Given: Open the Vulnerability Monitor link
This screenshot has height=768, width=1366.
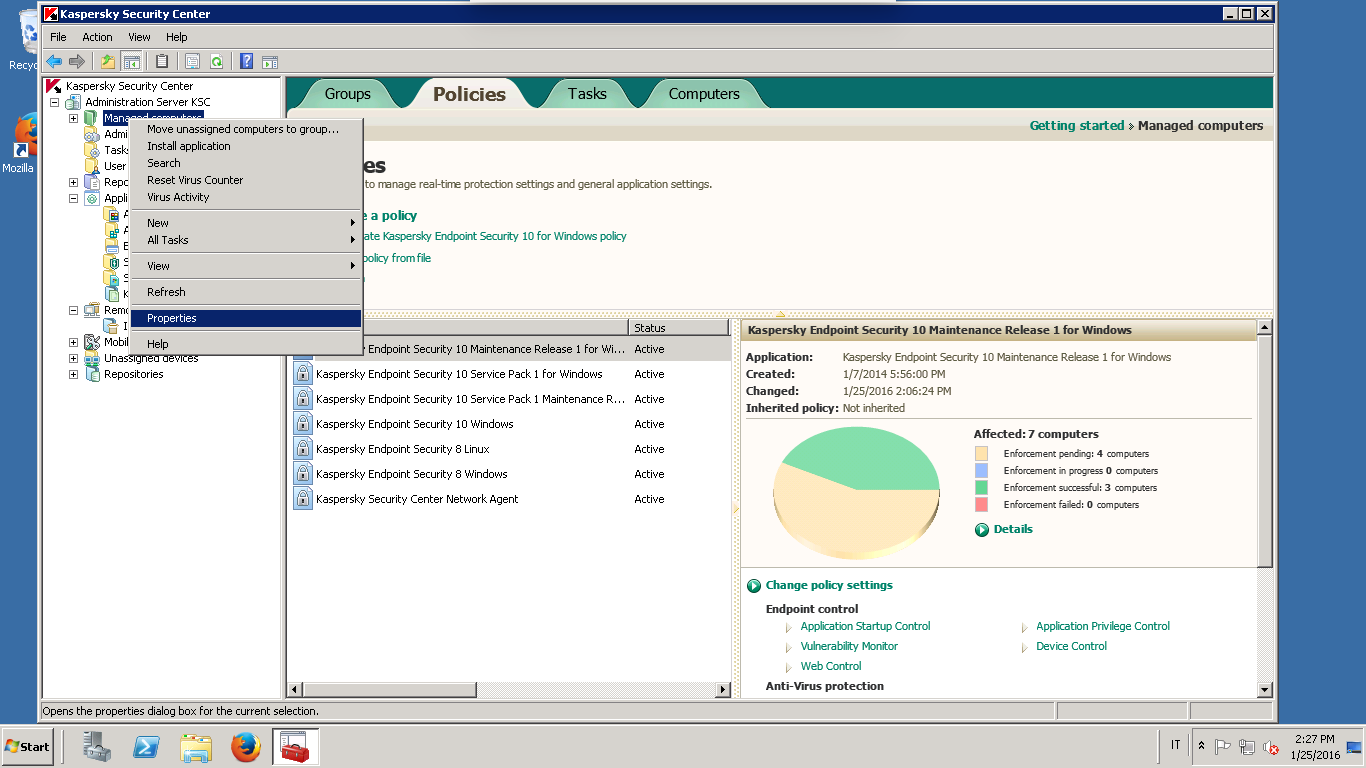Looking at the screenshot, I should pos(849,647).
